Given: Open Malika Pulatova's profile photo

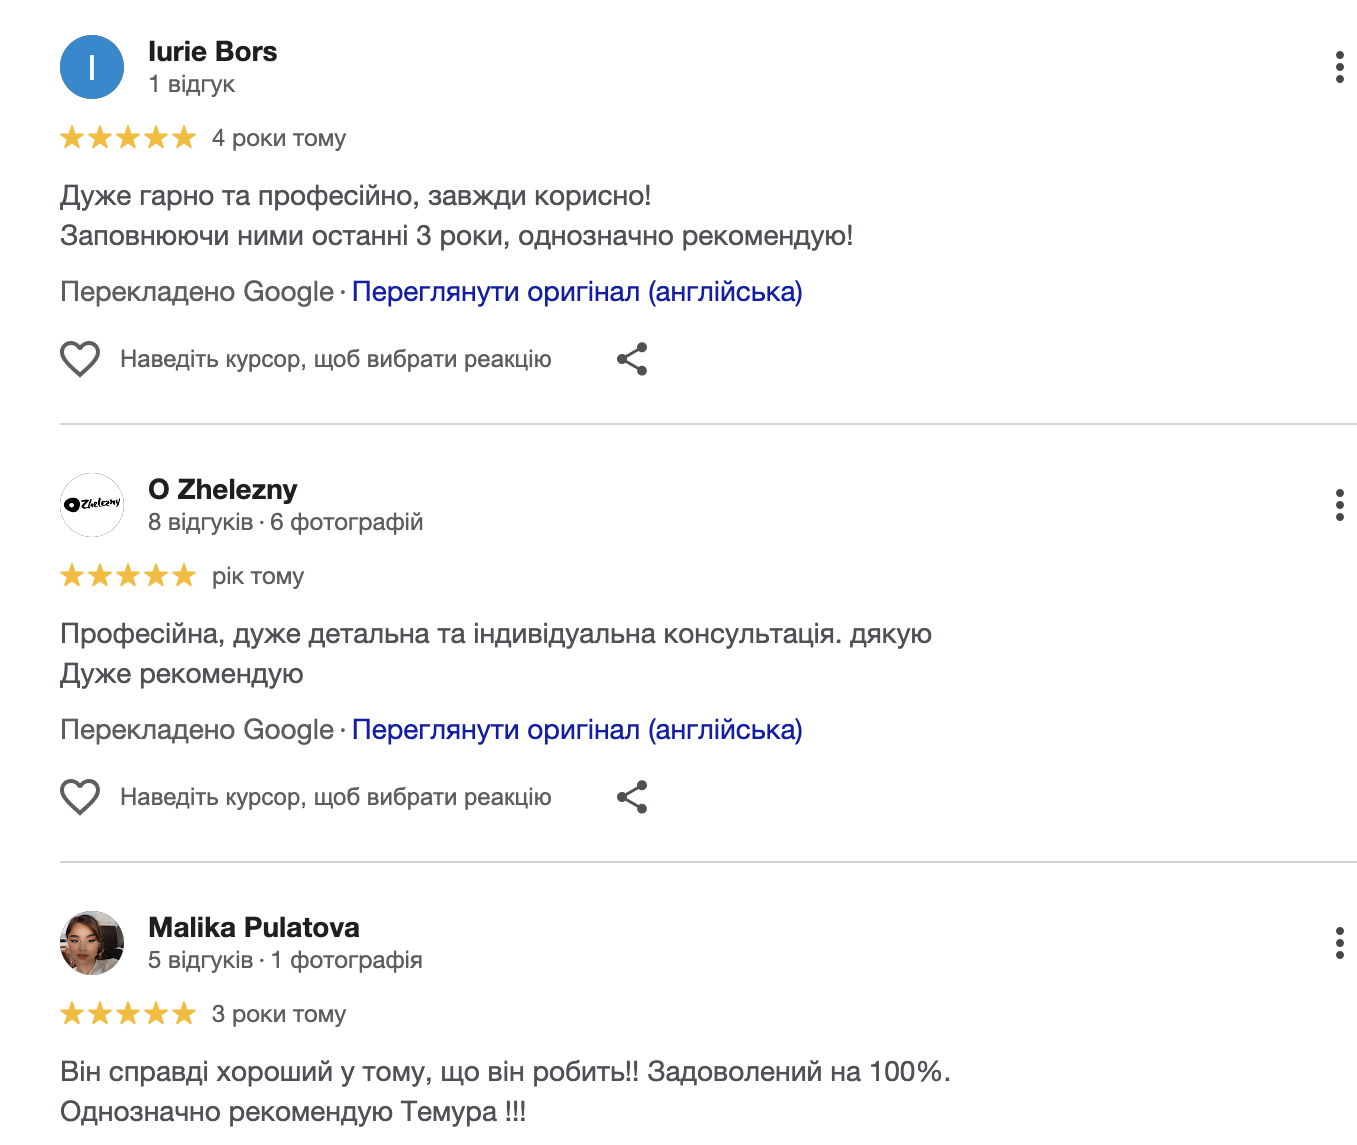Looking at the screenshot, I should 92,943.
